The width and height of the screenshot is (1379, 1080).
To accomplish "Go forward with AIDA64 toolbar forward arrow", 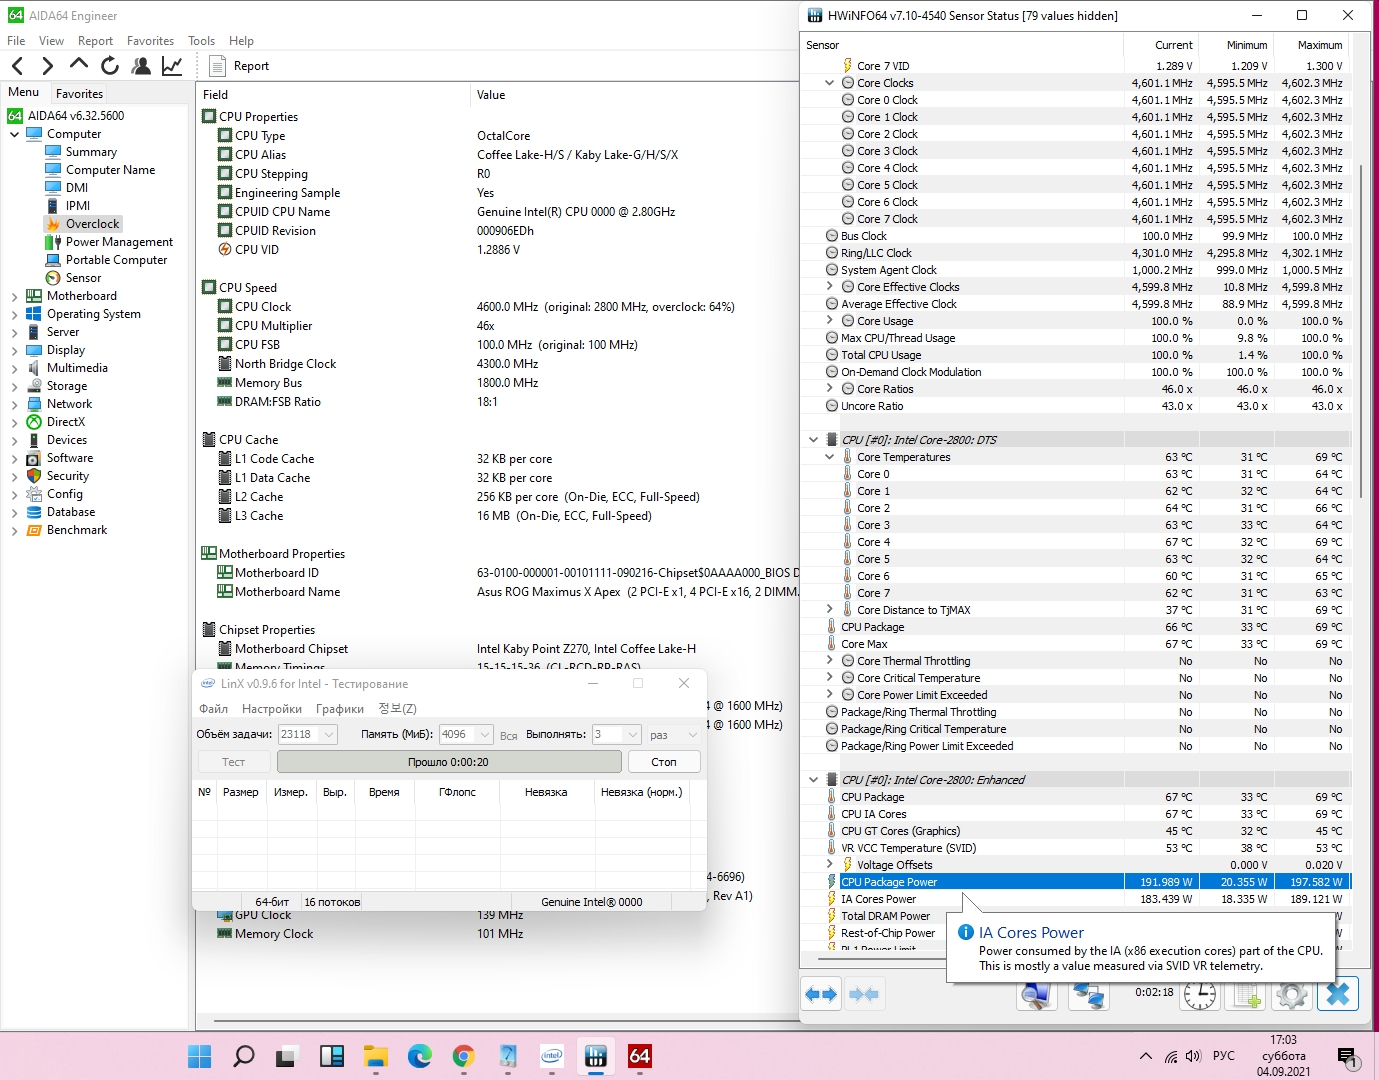I will point(47,66).
